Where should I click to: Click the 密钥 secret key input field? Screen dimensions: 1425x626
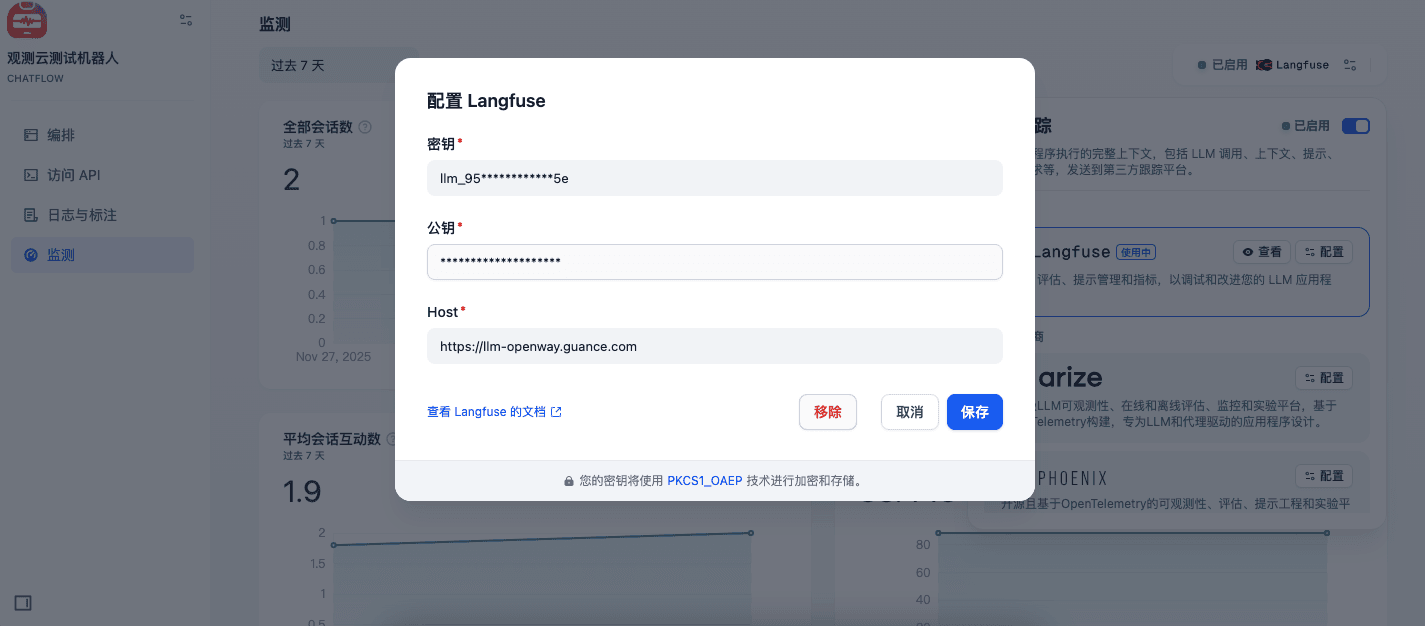tap(715, 178)
